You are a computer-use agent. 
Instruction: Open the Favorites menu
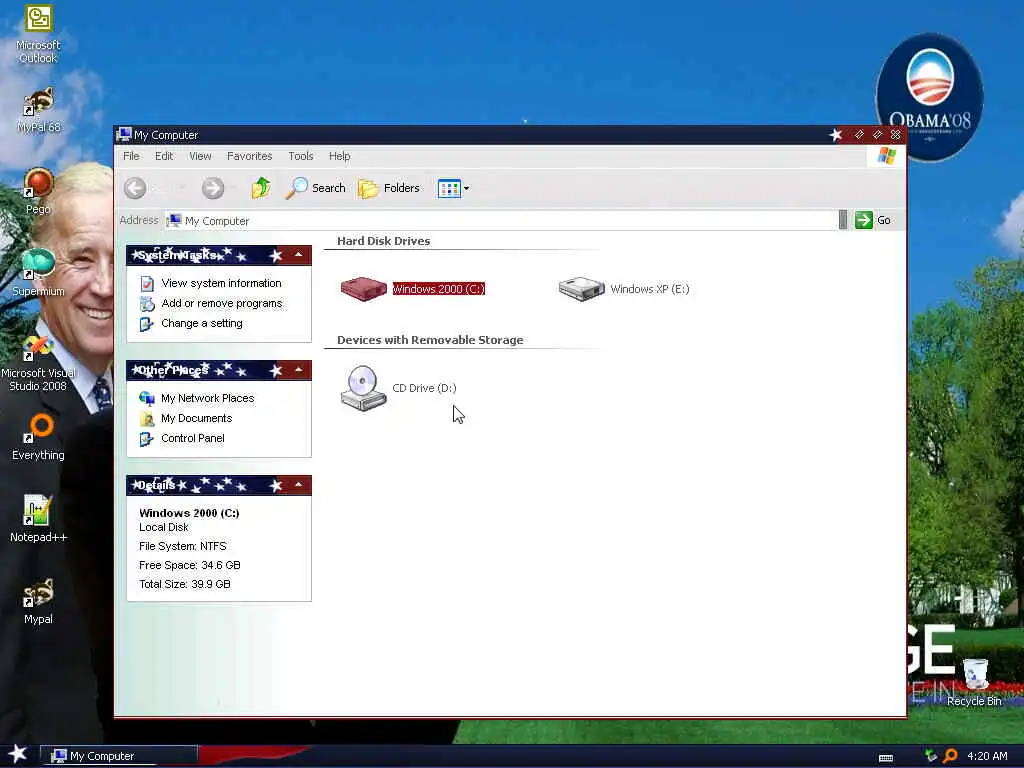[249, 156]
